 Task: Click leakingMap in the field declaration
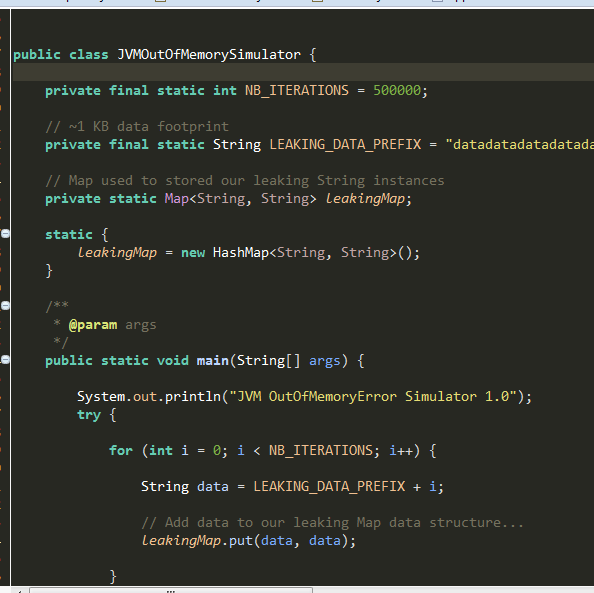(365, 199)
